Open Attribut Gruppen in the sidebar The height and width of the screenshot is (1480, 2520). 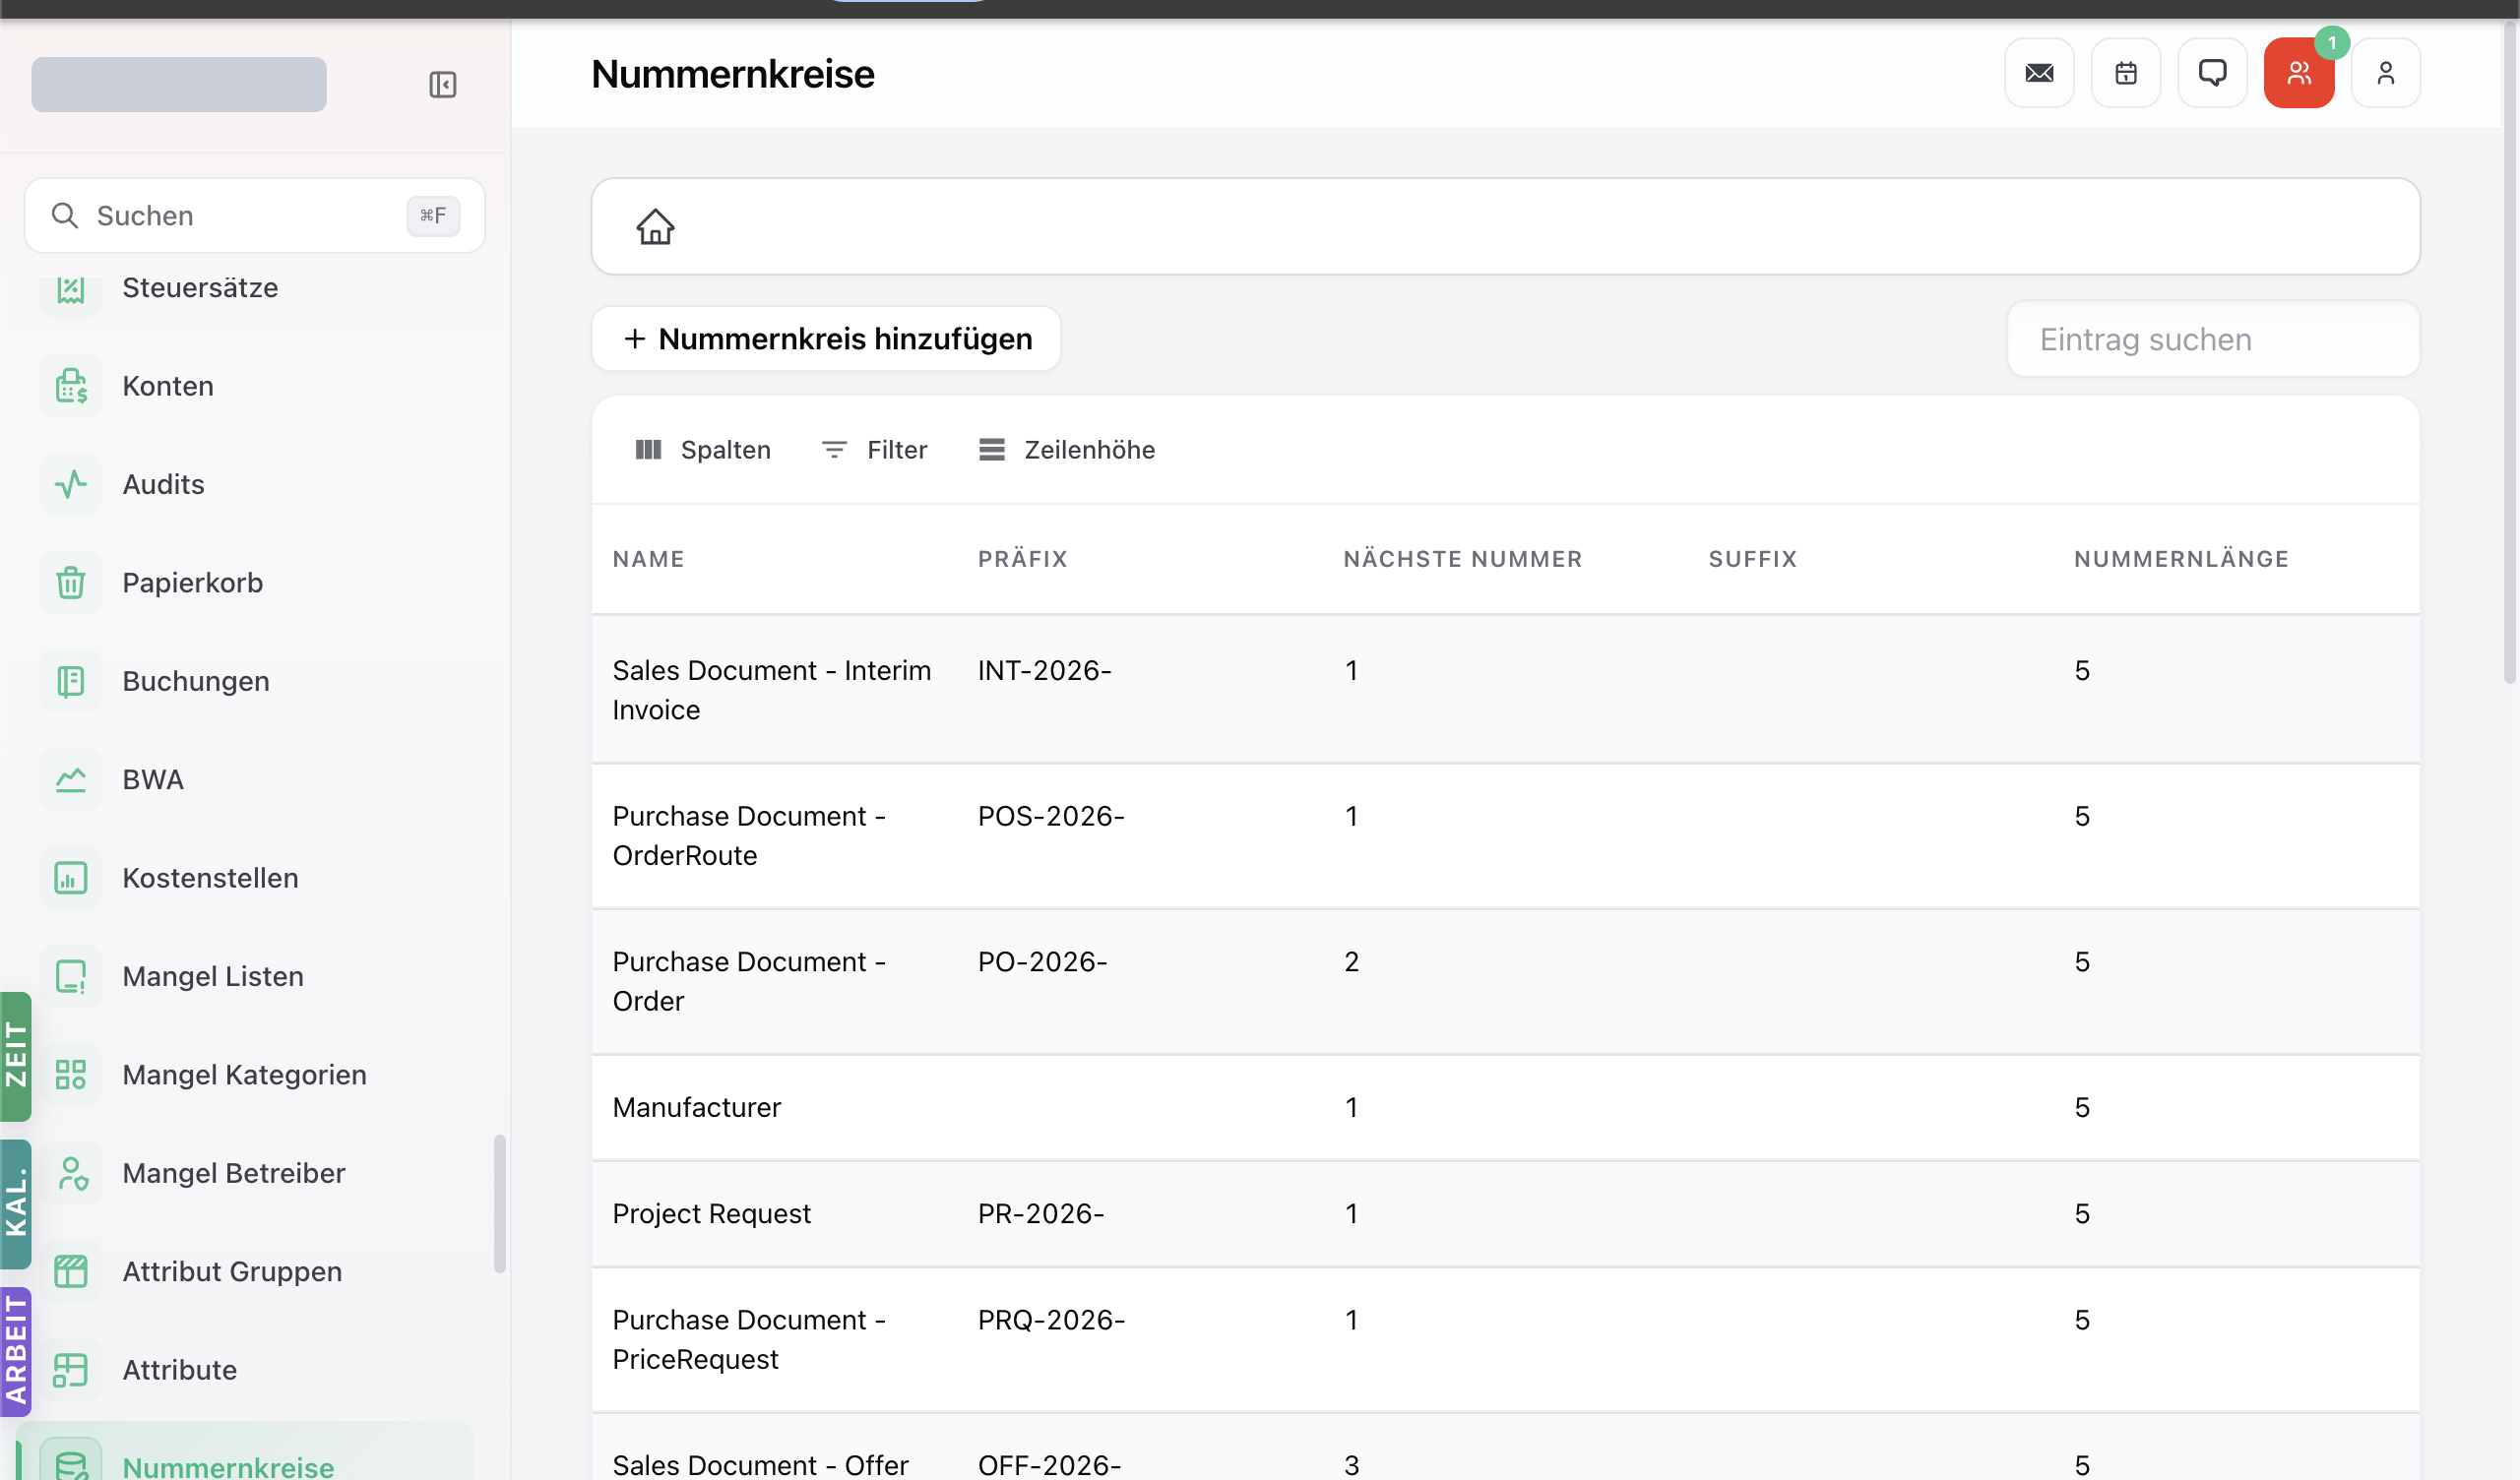(232, 1272)
